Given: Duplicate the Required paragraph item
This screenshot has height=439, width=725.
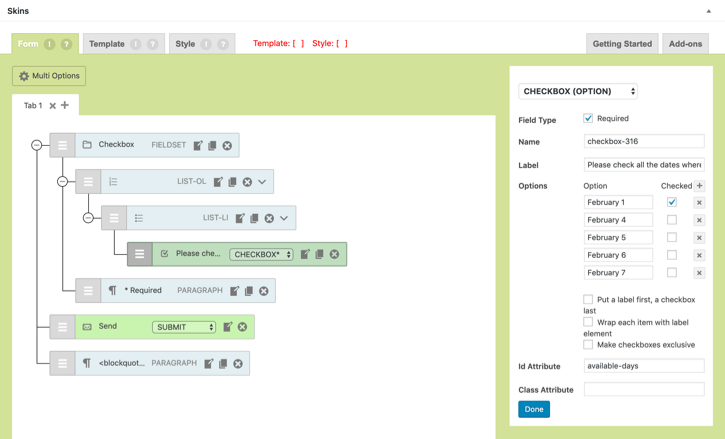Looking at the screenshot, I should (249, 291).
